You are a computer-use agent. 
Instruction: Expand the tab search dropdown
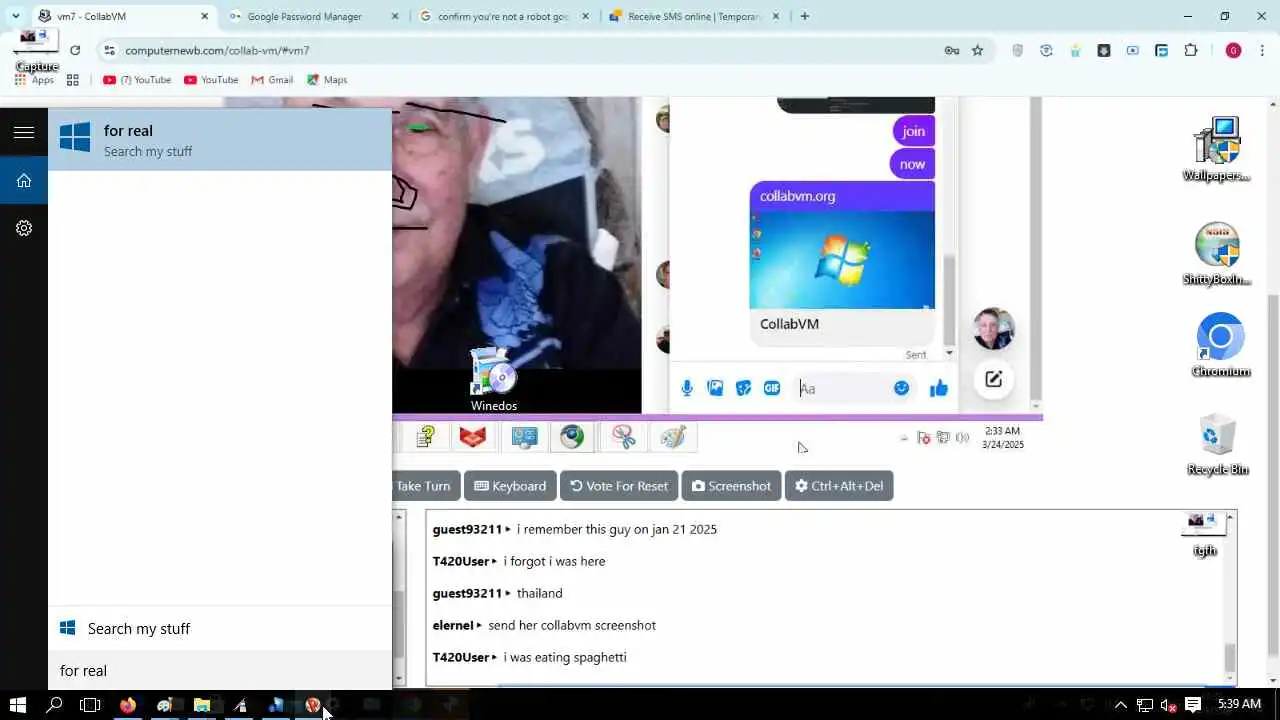pyautogui.click(x=15, y=16)
